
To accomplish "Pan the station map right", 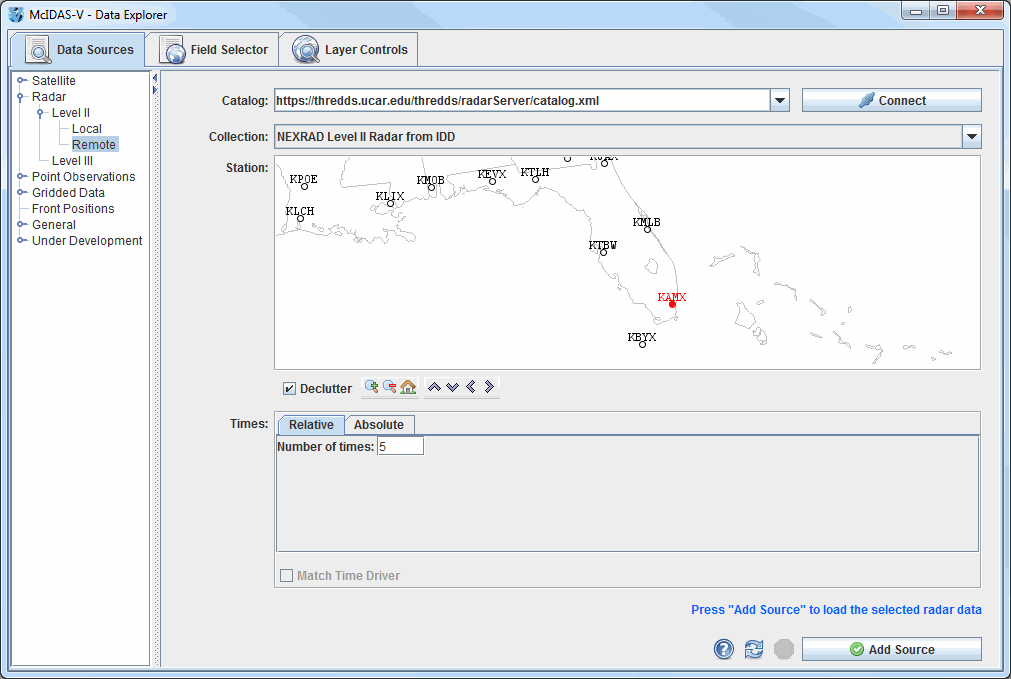I will (x=489, y=387).
